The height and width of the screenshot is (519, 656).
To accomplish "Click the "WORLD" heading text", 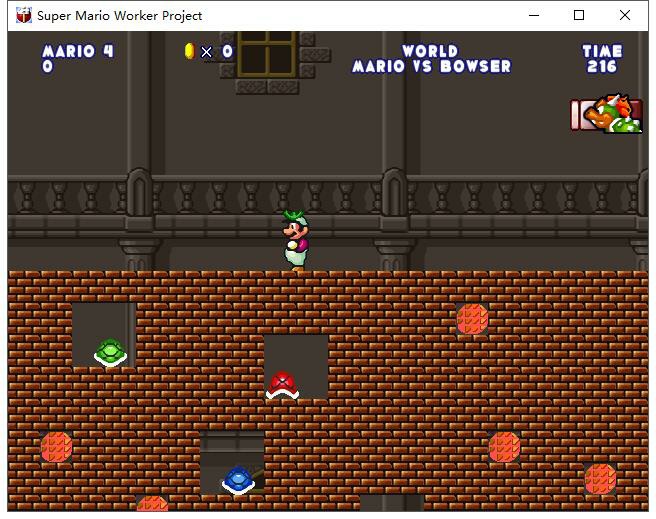I will click(x=430, y=51).
